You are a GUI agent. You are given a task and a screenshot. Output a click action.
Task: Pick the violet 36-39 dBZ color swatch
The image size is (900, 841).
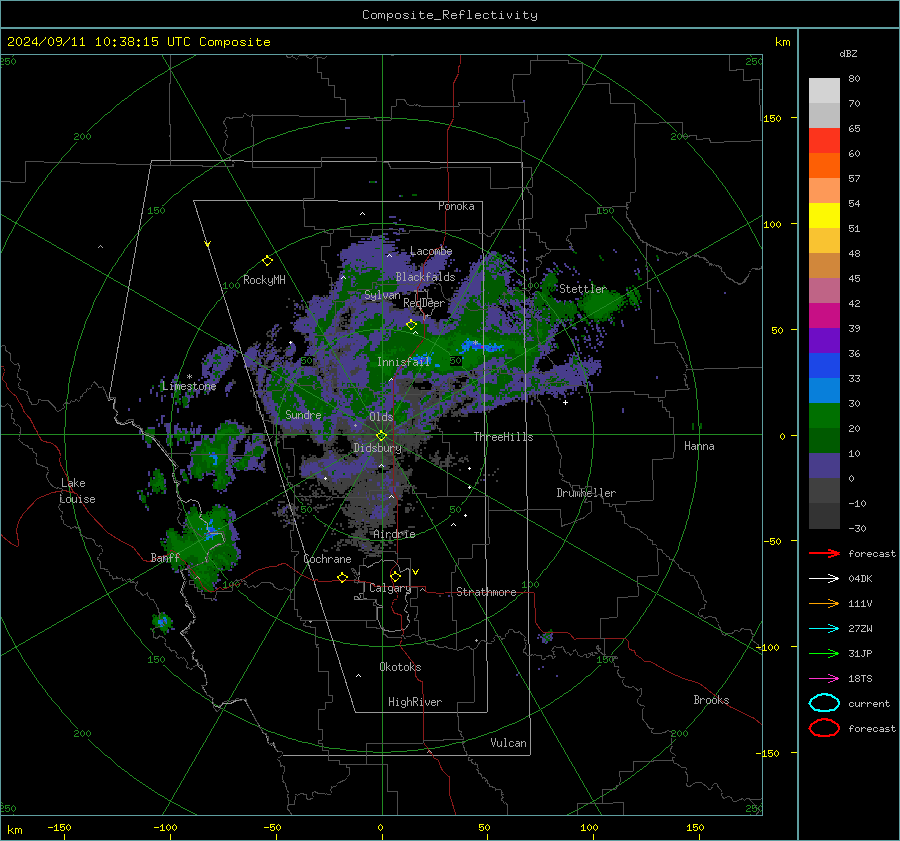[824, 340]
